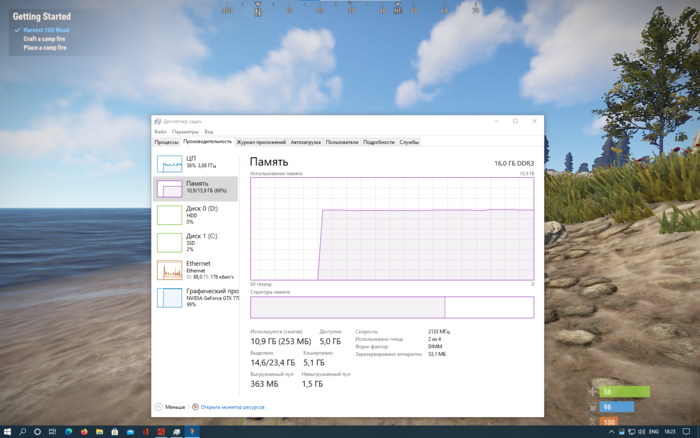Viewport: 700px width, 438px height.
Task: Launch Cortana circle icon in taskbar
Action: click(x=38, y=432)
